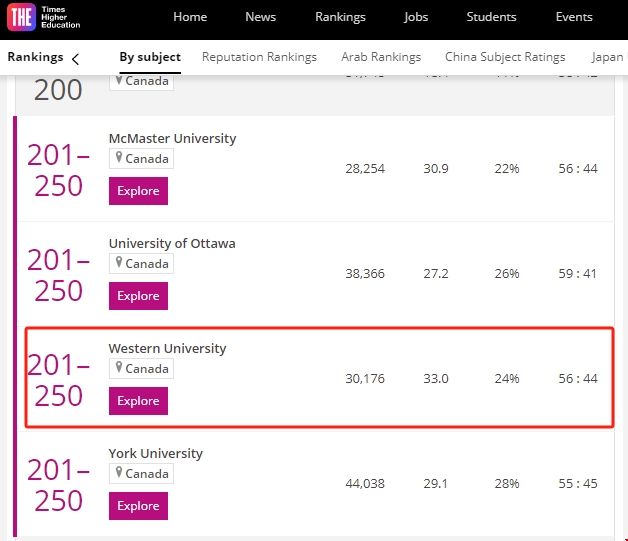This screenshot has height=541, width=628.
Task: Open the Home menu item
Action: tap(190, 17)
